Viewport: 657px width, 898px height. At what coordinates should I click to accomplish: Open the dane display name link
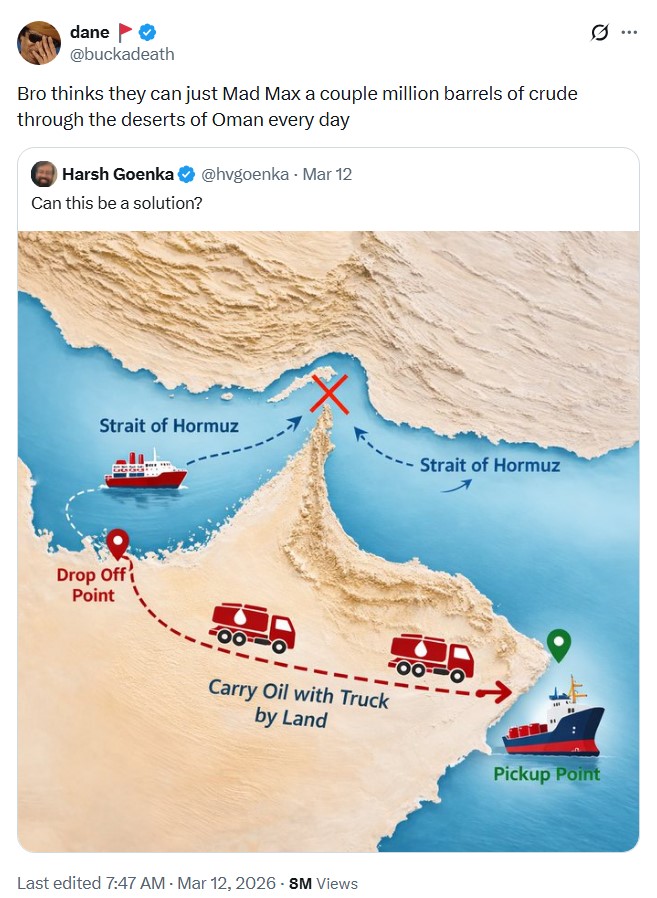point(89,33)
